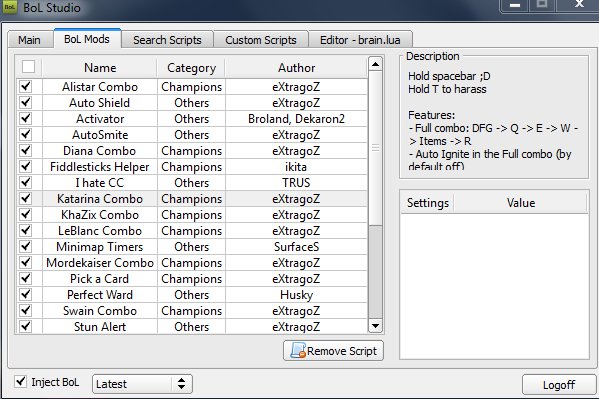Disable the Fiddlesticks Helper checkbox
Viewport: 599px width, 399px height.
(x=26, y=167)
